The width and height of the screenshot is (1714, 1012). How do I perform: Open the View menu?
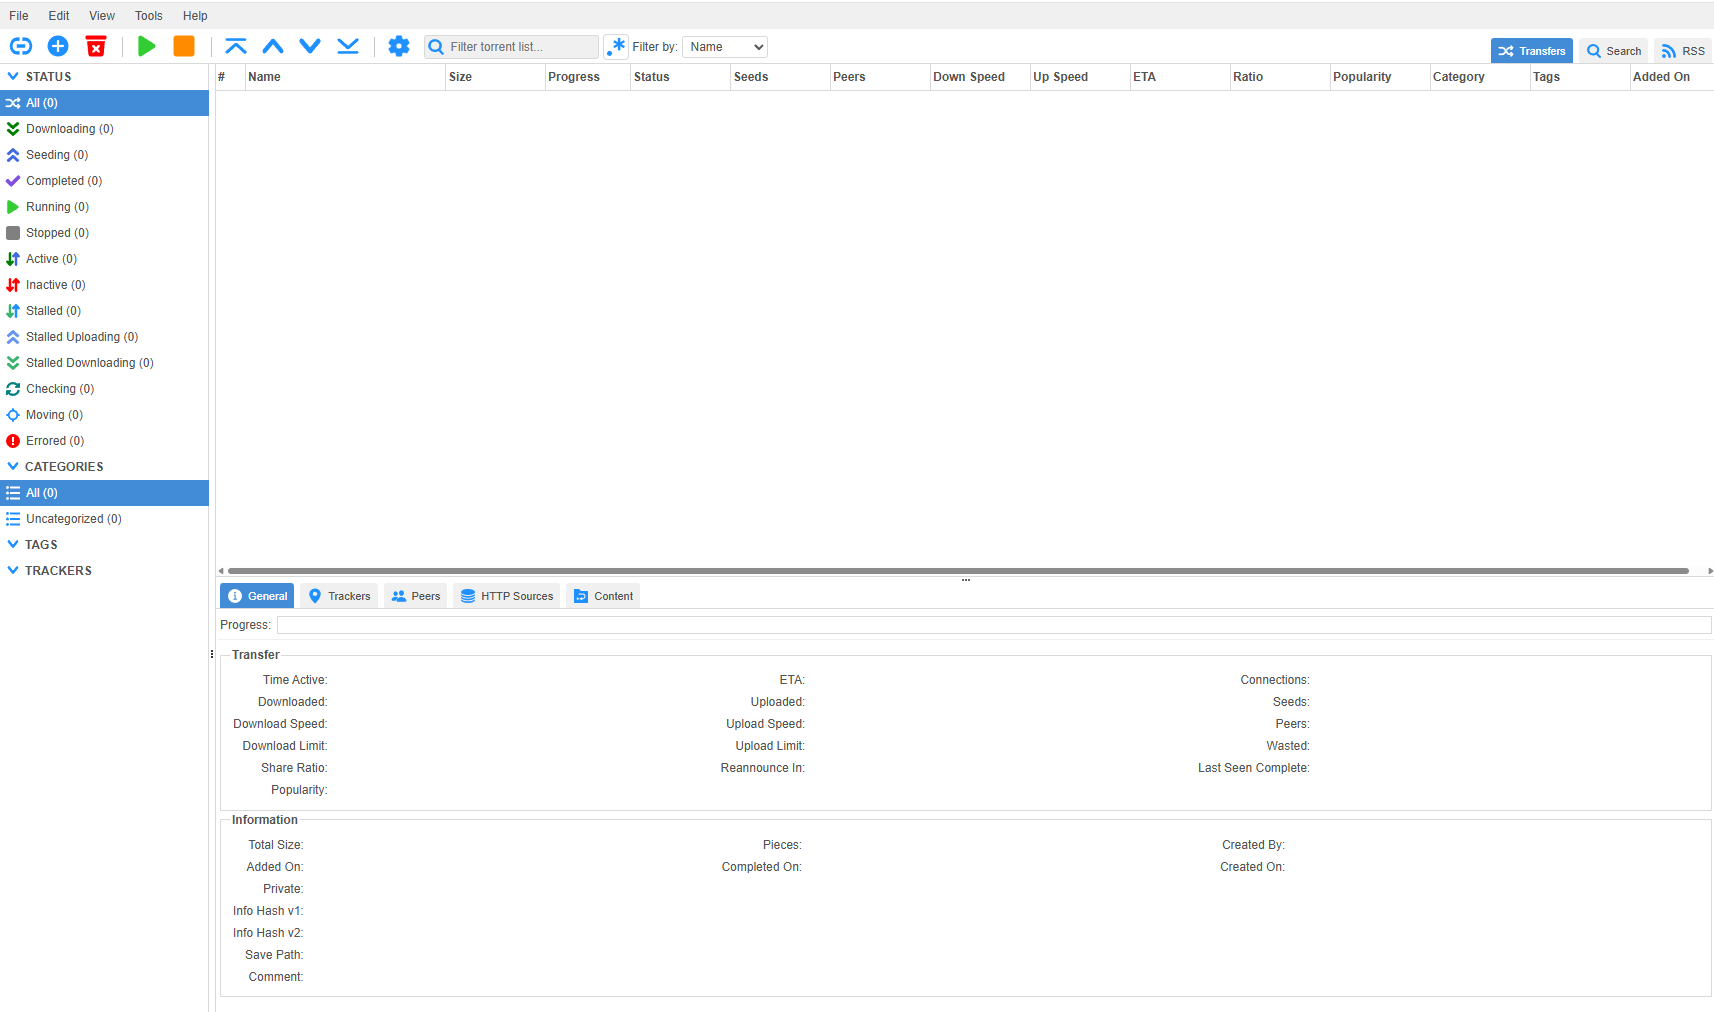(102, 16)
